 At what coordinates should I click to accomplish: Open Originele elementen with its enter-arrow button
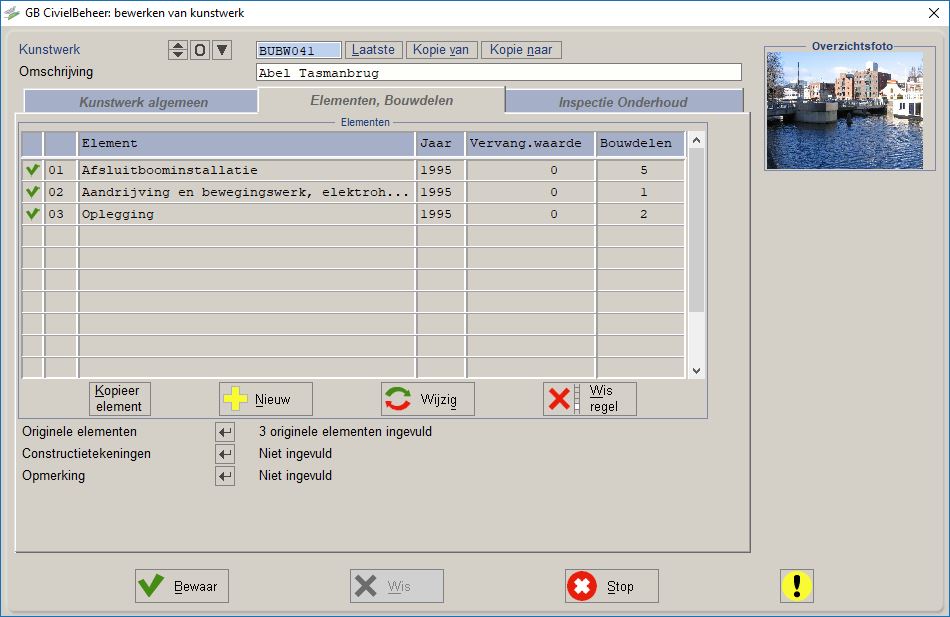225,432
